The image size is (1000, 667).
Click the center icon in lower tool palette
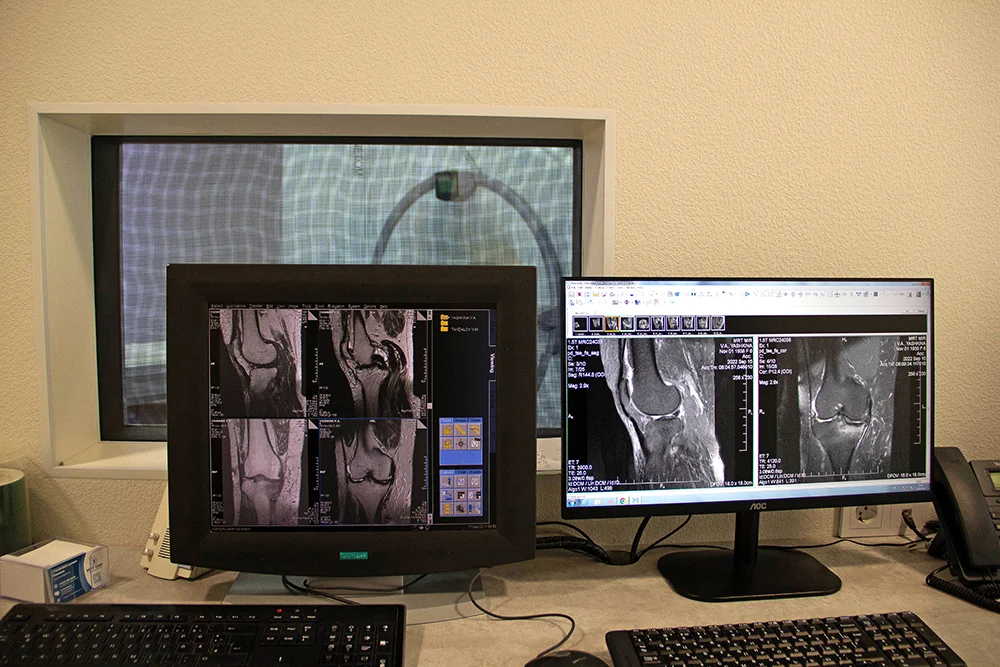click(460, 494)
